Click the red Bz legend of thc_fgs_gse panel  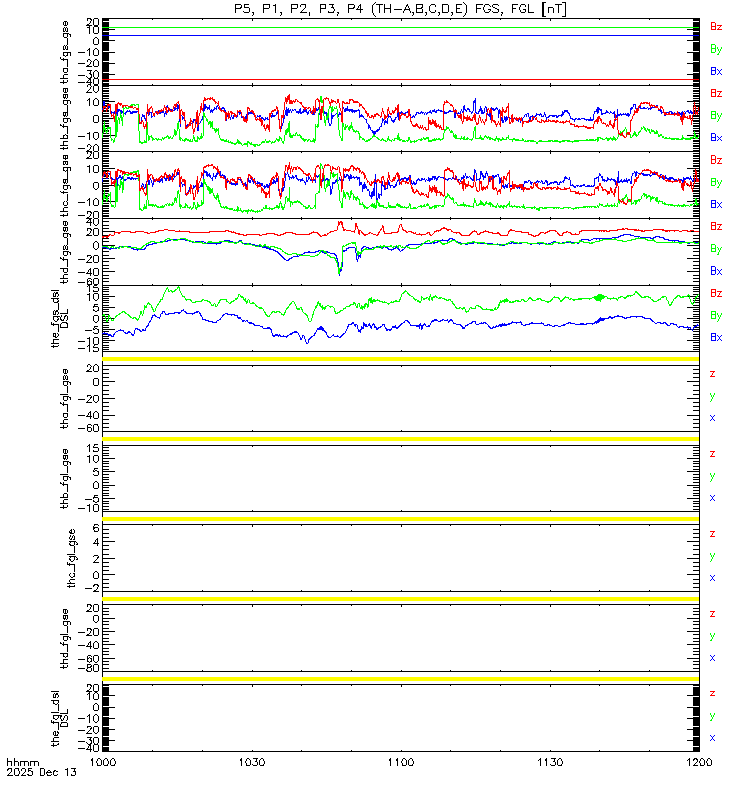pyautogui.click(x=716, y=160)
